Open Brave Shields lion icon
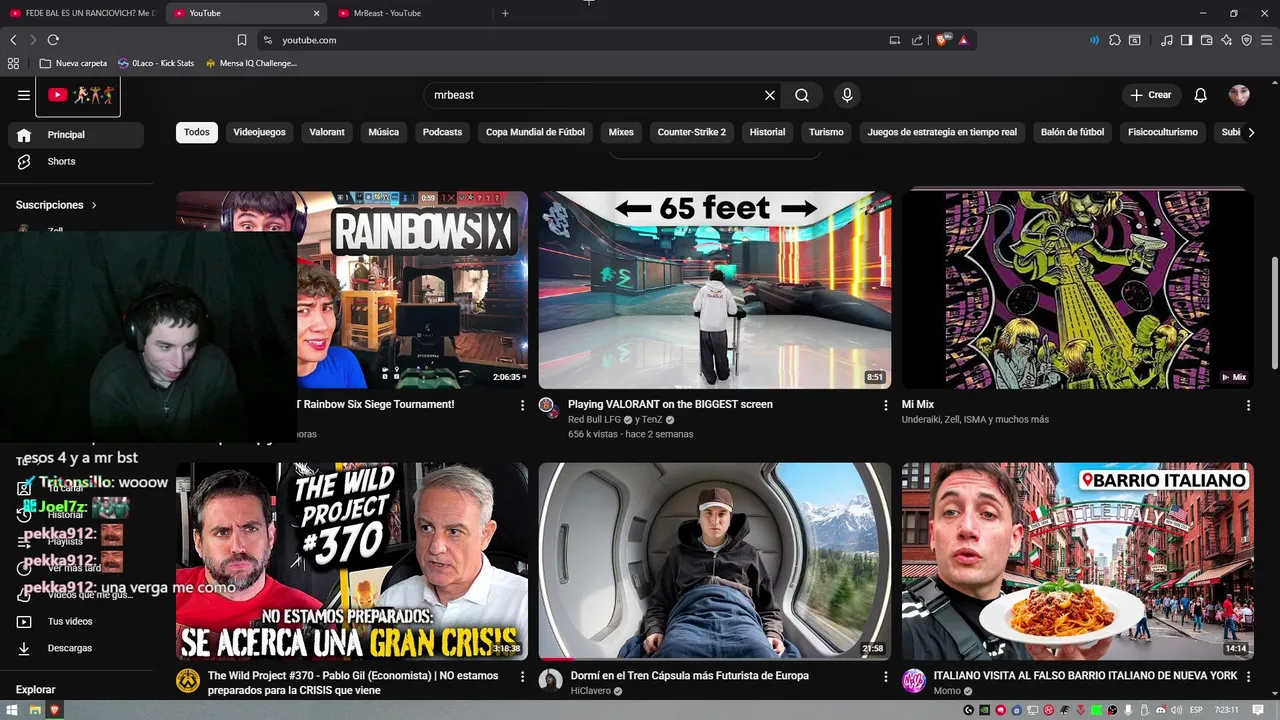 (x=941, y=40)
